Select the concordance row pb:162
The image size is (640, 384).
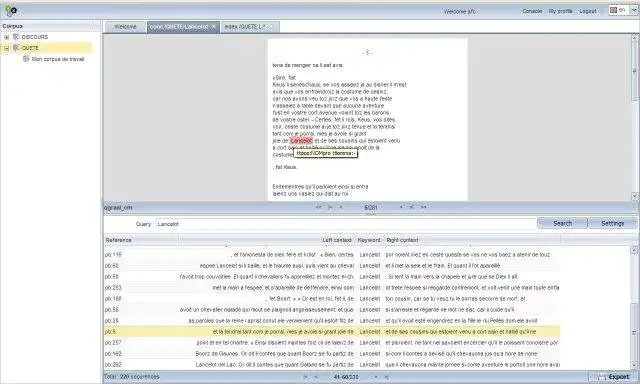(332, 354)
